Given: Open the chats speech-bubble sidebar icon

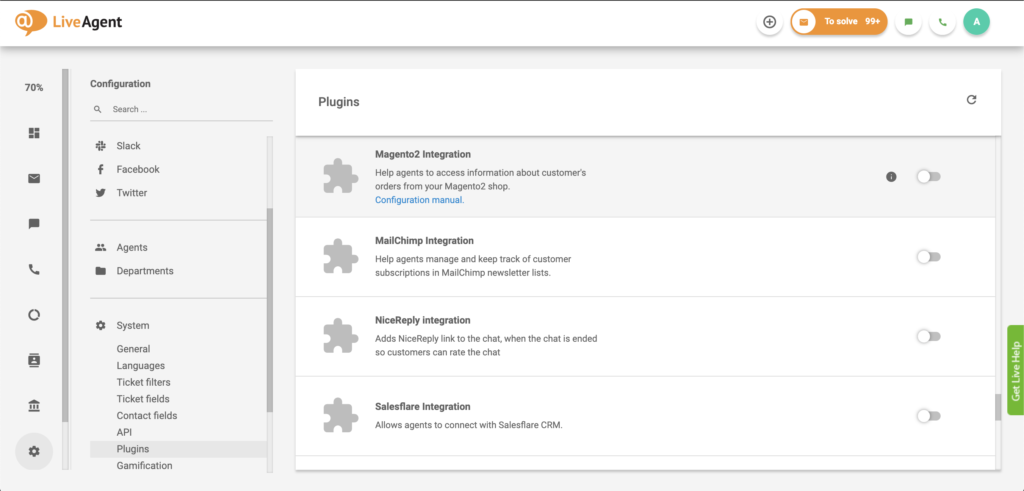Looking at the screenshot, I should 34,224.
